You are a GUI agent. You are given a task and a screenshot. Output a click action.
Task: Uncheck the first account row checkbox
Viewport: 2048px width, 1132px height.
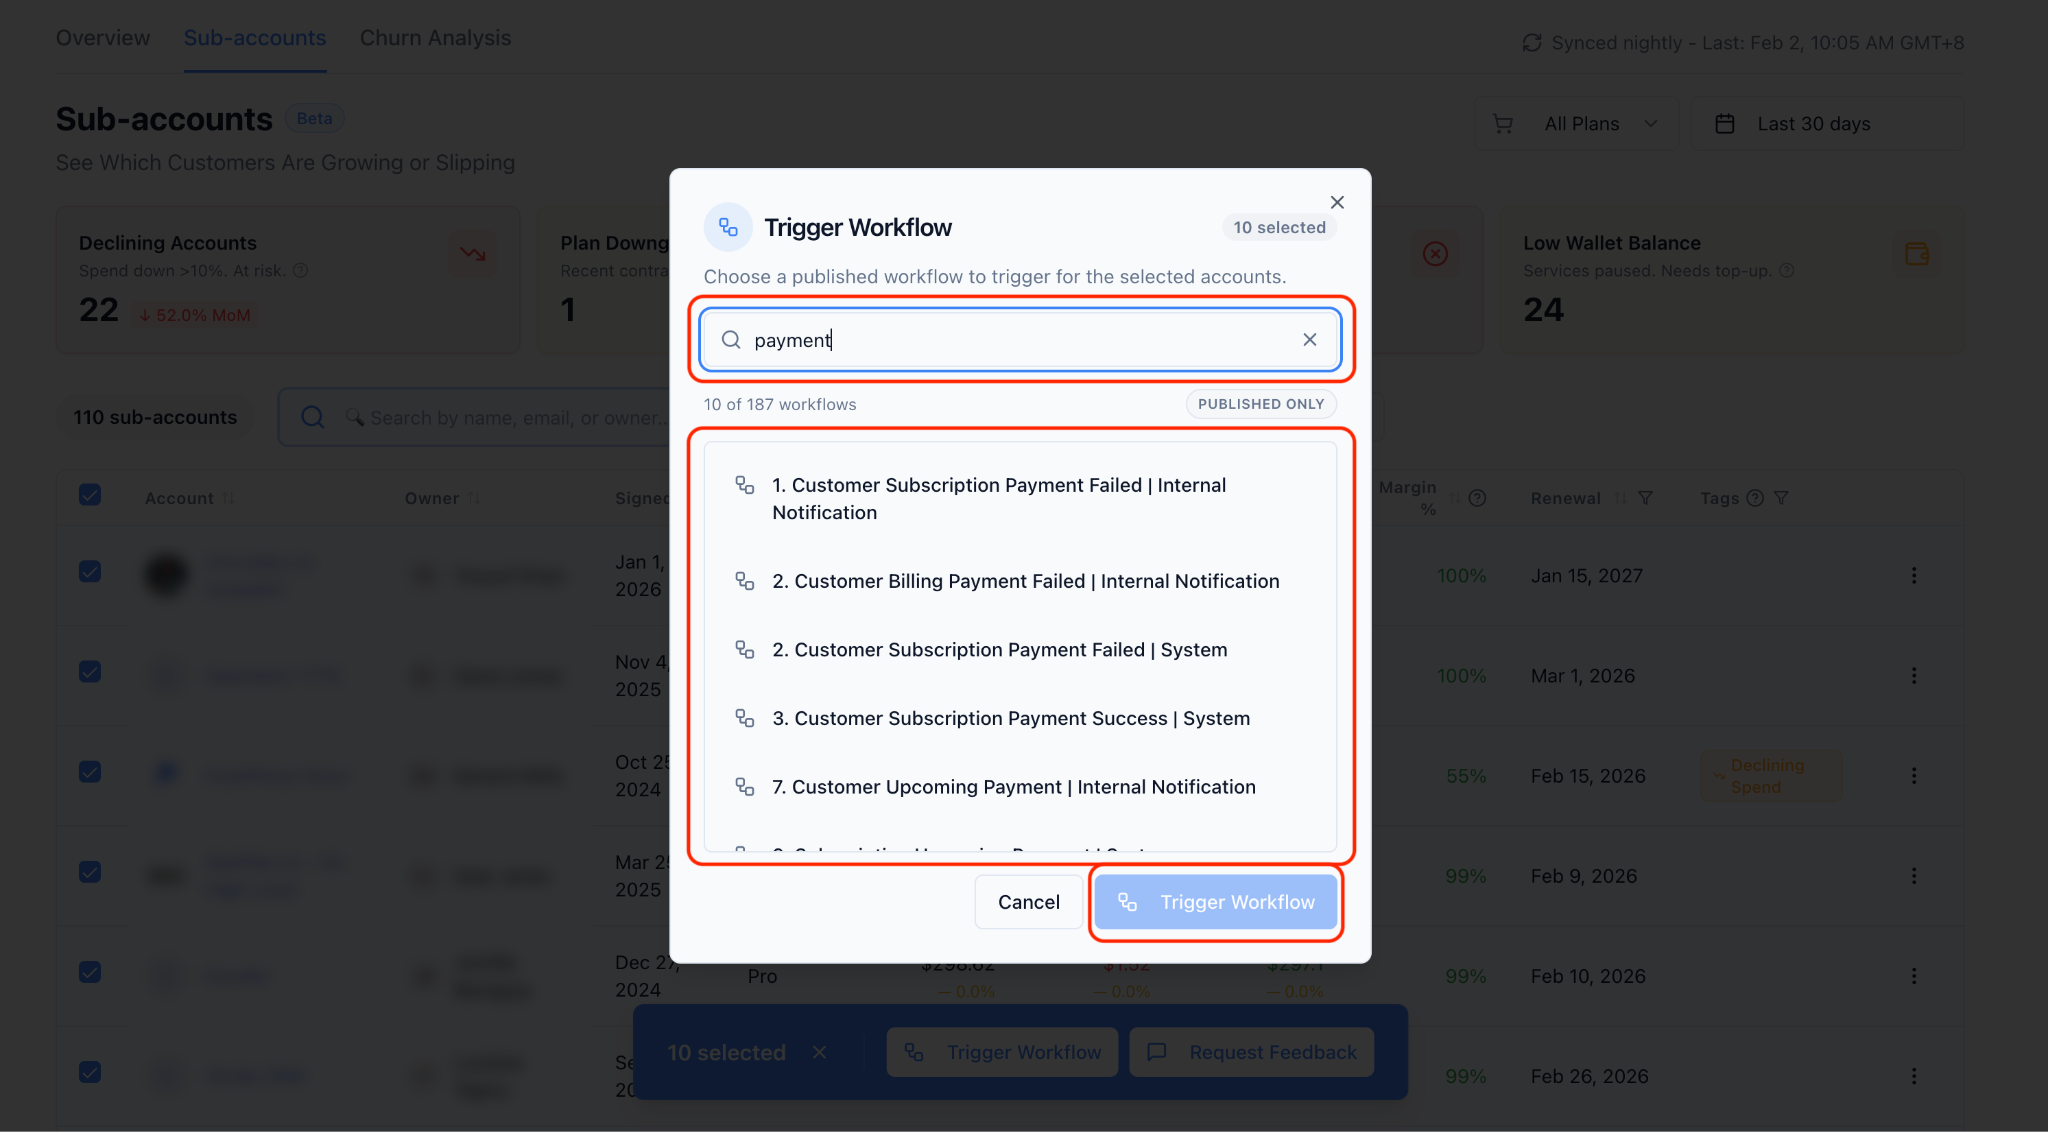(x=90, y=572)
